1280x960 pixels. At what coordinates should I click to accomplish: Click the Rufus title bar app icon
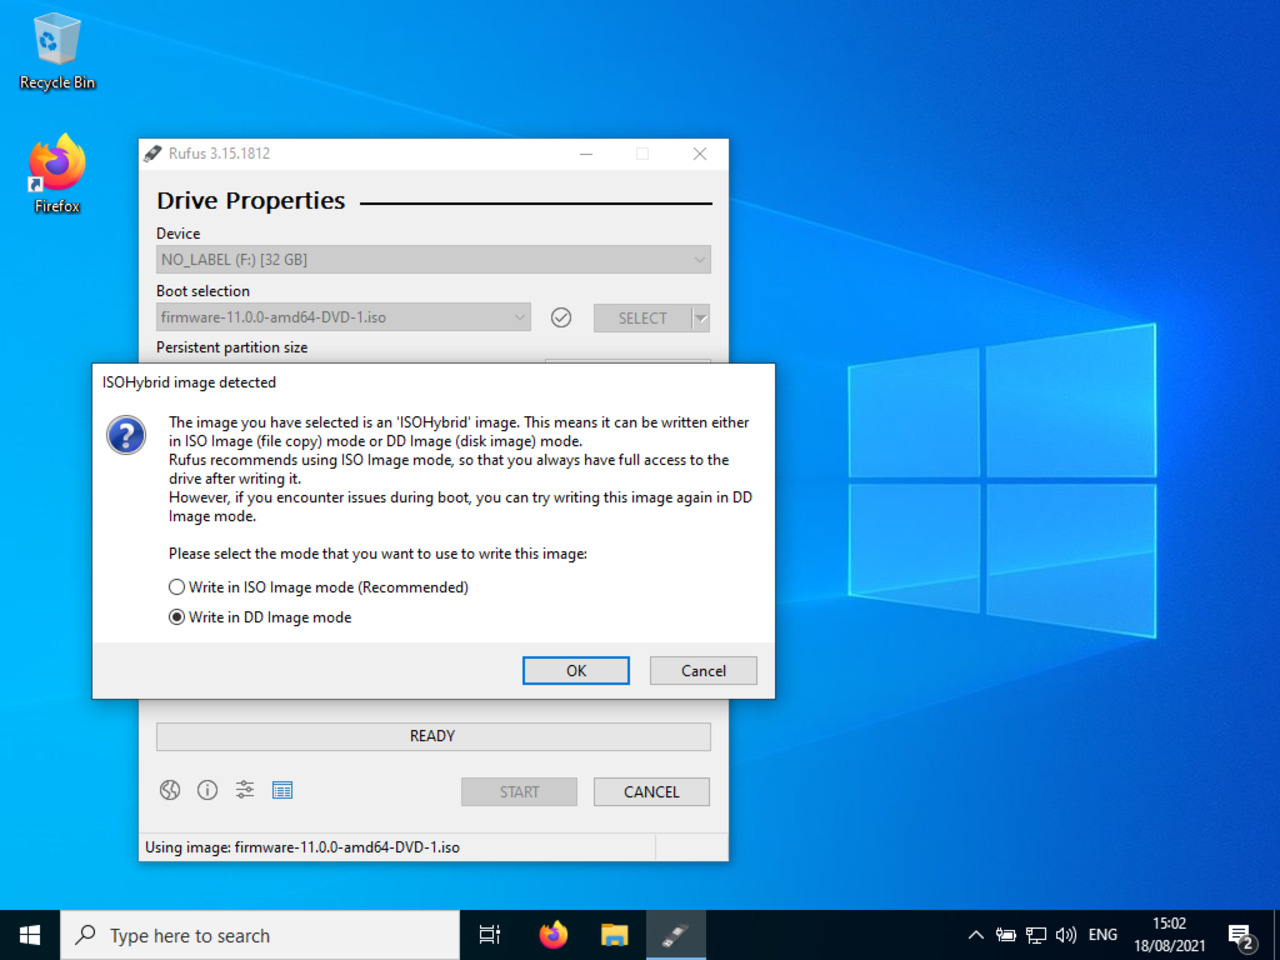(x=153, y=153)
